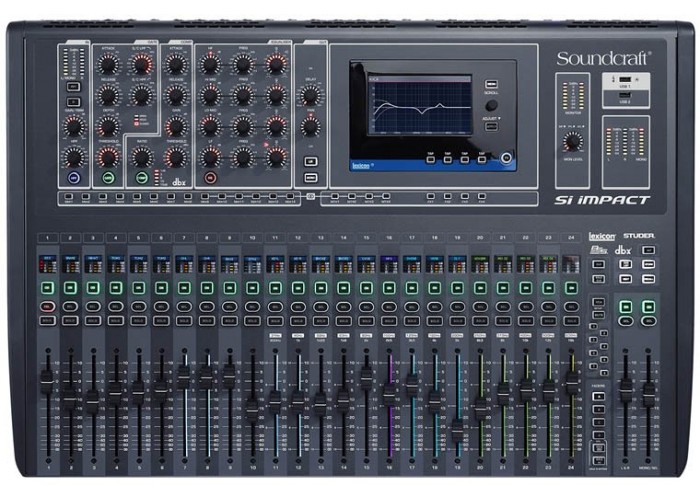Click the Delay knob in the output section
This screenshot has height=500, width=700.
click(310, 95)
